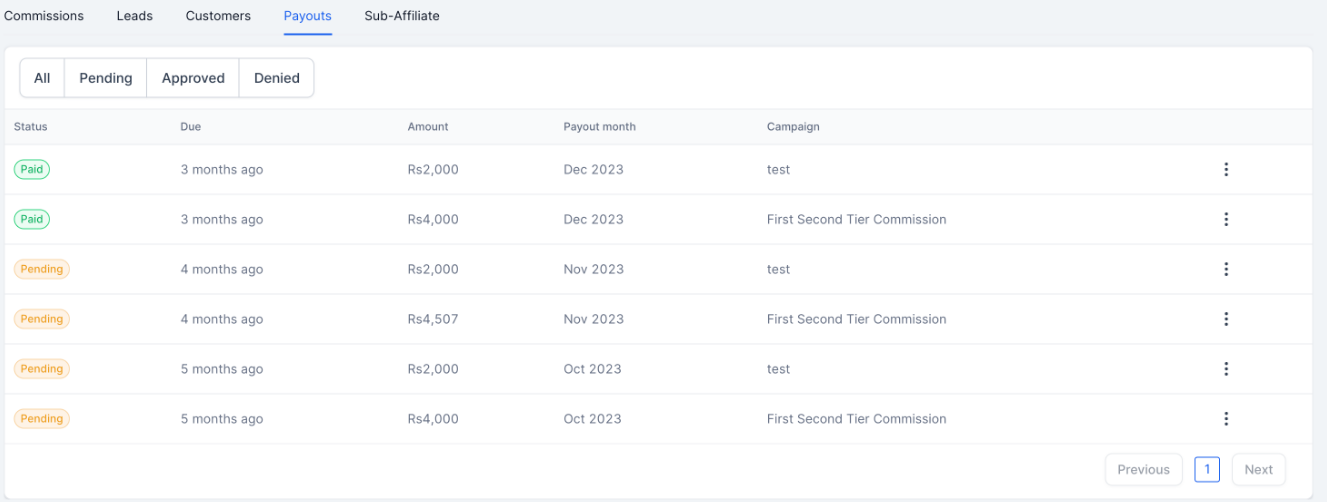Open kebab menu for Dec 2023 Rs4,000 payout
Viewport: 1327px width, 502px height.
point(1226,220)
